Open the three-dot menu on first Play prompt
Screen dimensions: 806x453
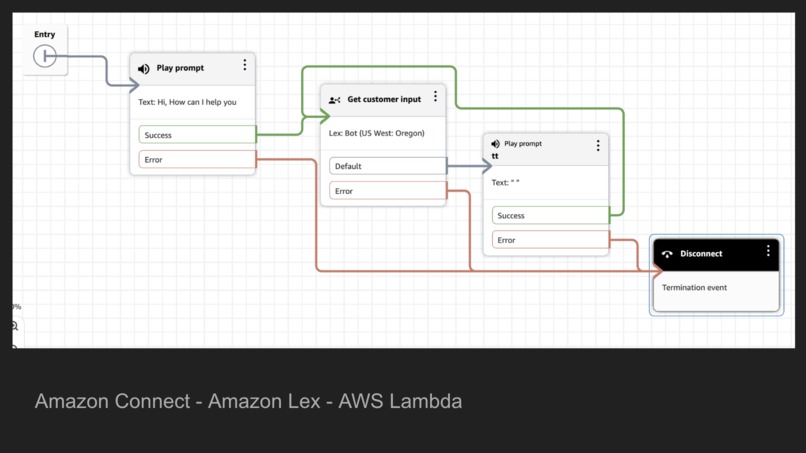pyautogui.click(x=245, y=65)
